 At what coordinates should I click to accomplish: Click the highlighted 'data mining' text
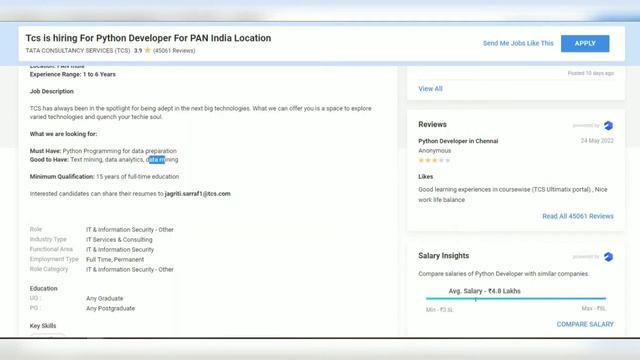(162, 160)
